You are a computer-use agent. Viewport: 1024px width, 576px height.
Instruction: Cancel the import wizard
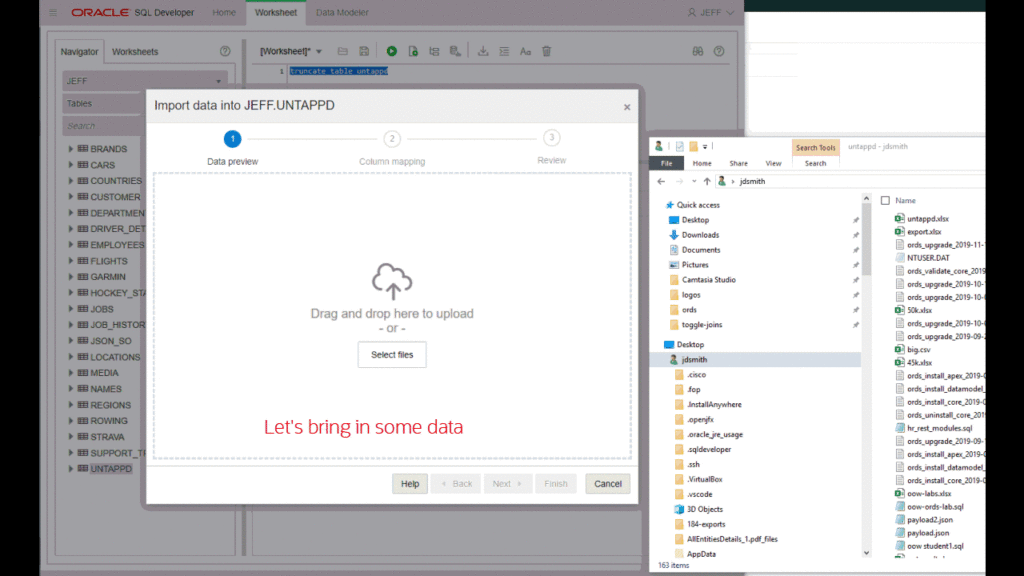tap(607, 483)
